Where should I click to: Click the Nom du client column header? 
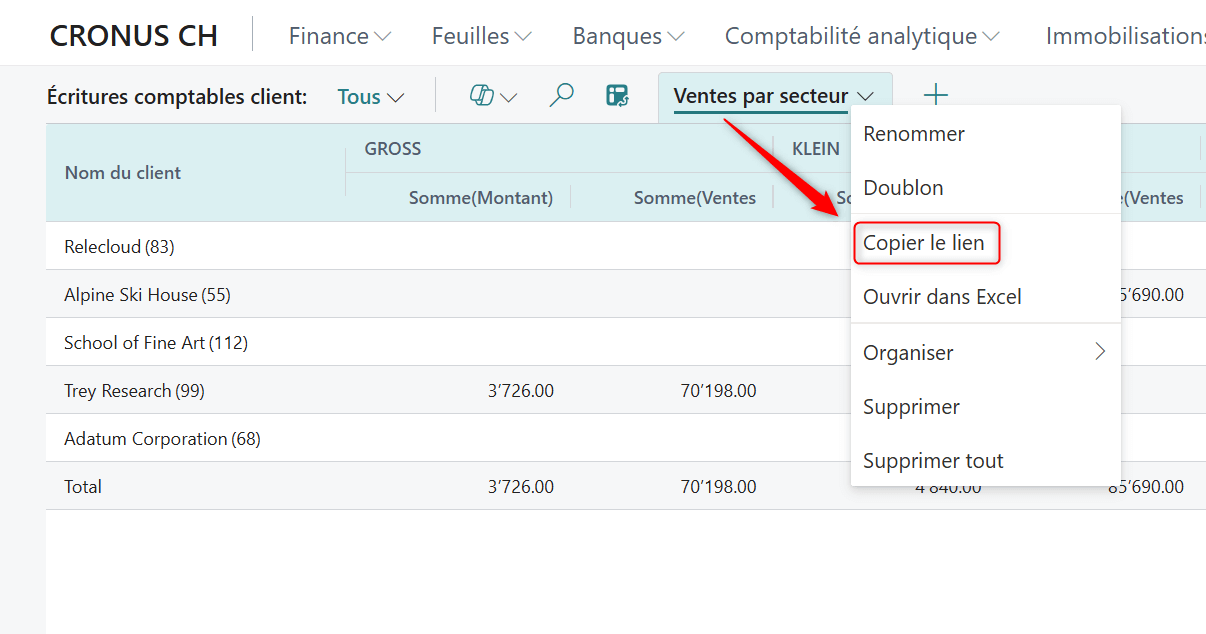[123, 173]
